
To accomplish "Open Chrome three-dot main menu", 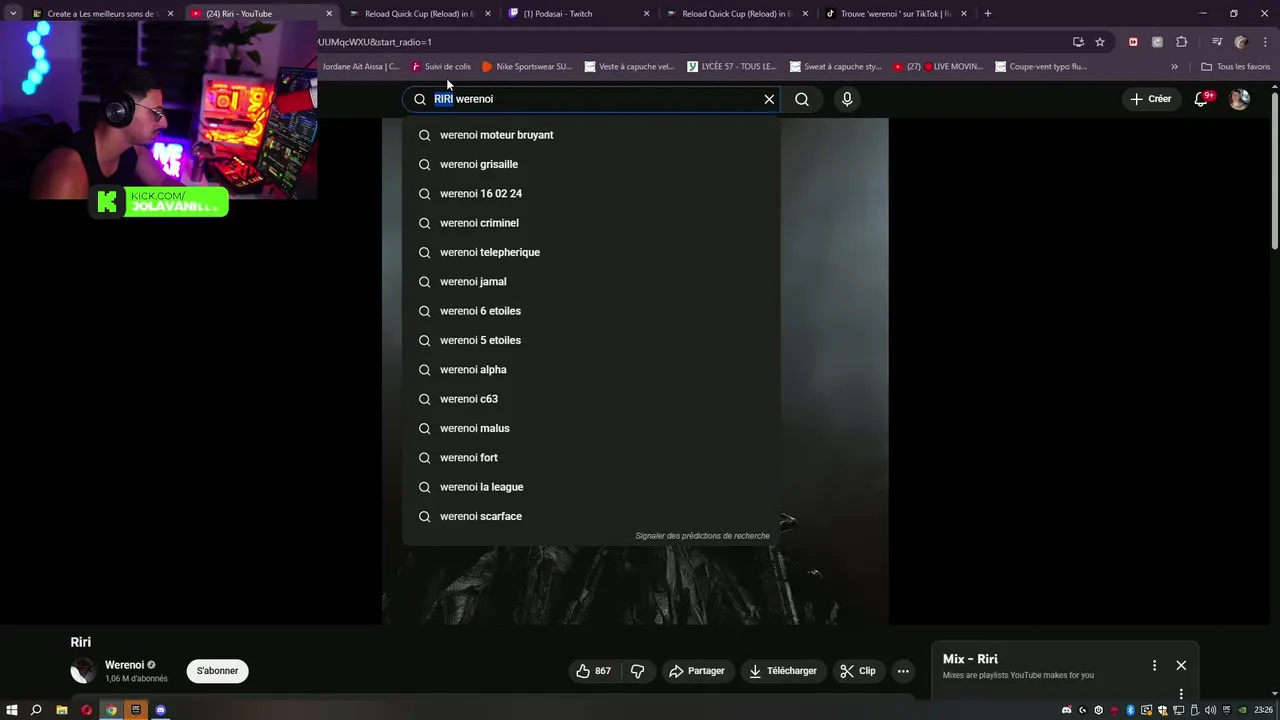I will pos(1265,42).
